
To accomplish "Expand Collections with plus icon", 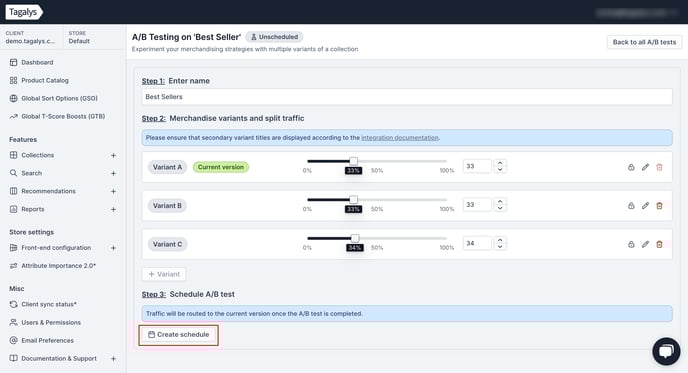I will tap(113, 155).
